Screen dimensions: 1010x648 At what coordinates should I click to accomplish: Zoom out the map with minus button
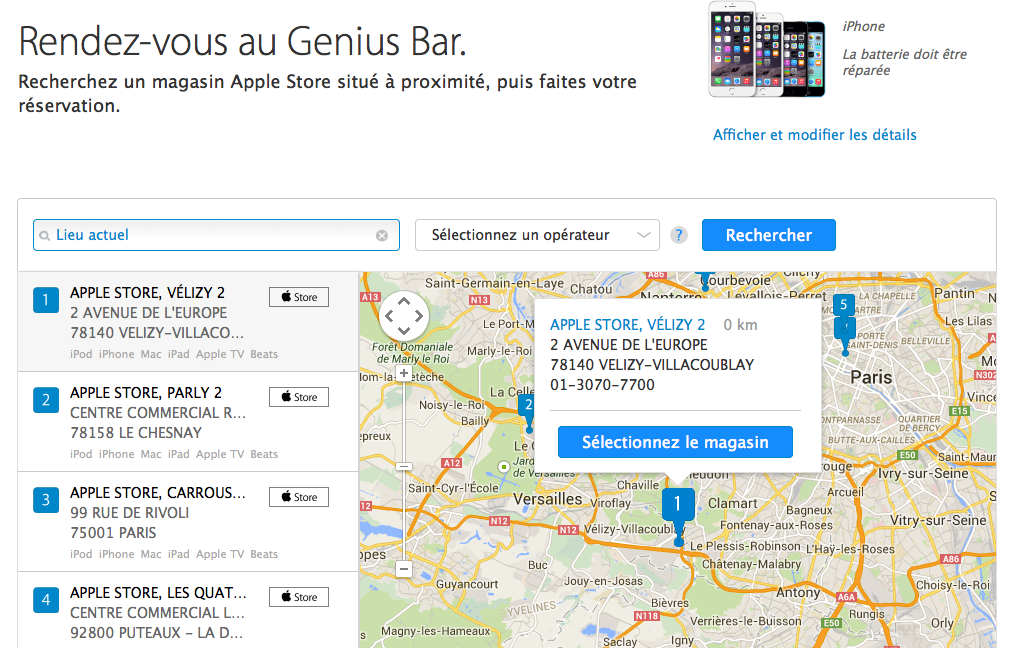coord(404,569)
